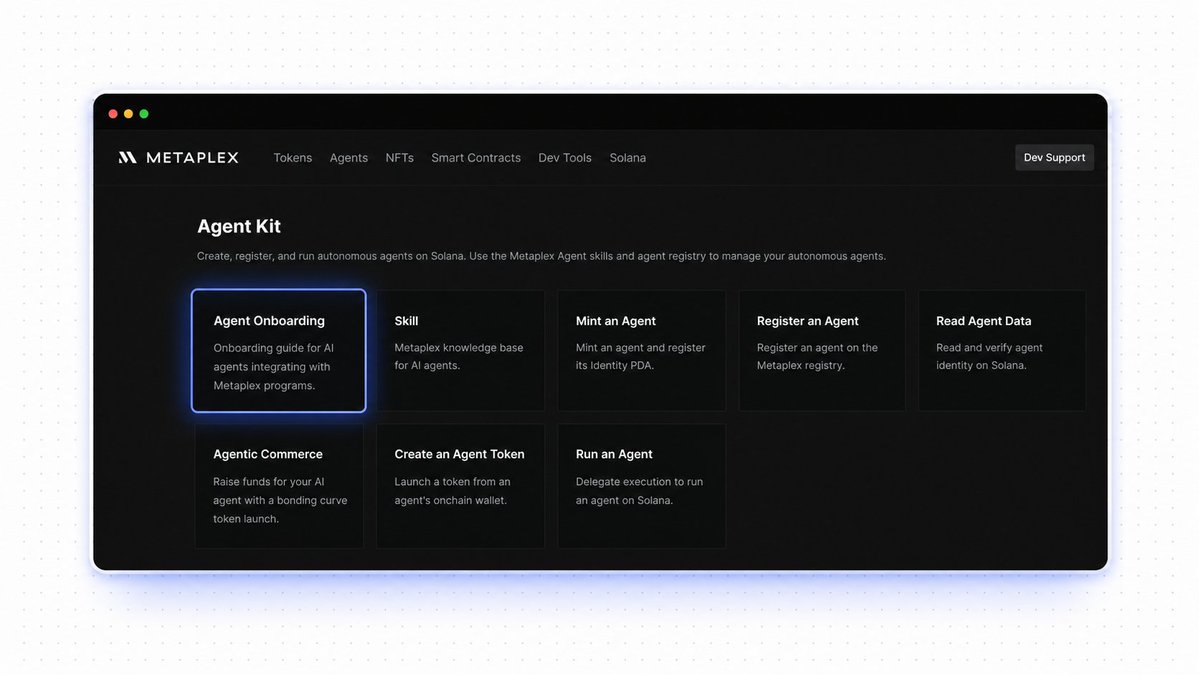This screenshot has width=1199, height=675.
Task: Open the Solana menu
Action: (x=628, y=157)
